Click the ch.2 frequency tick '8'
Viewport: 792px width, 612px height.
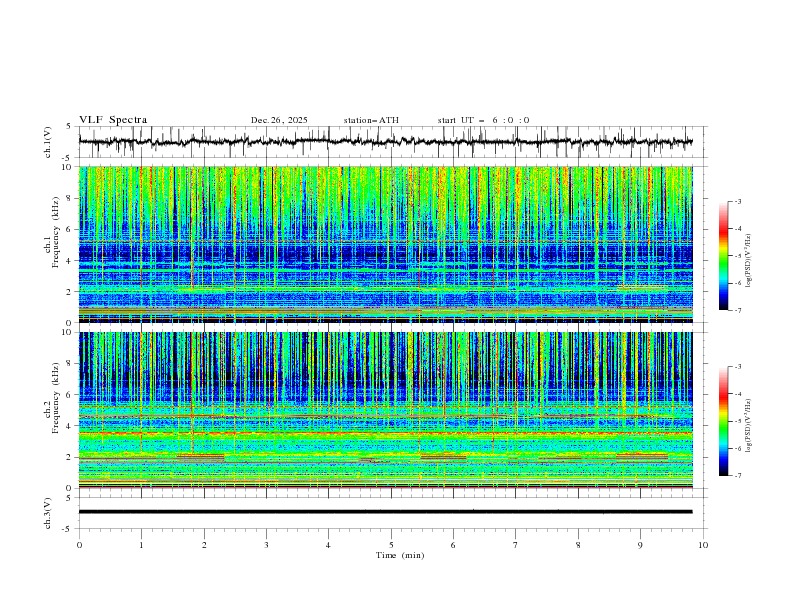pos(71,364)
